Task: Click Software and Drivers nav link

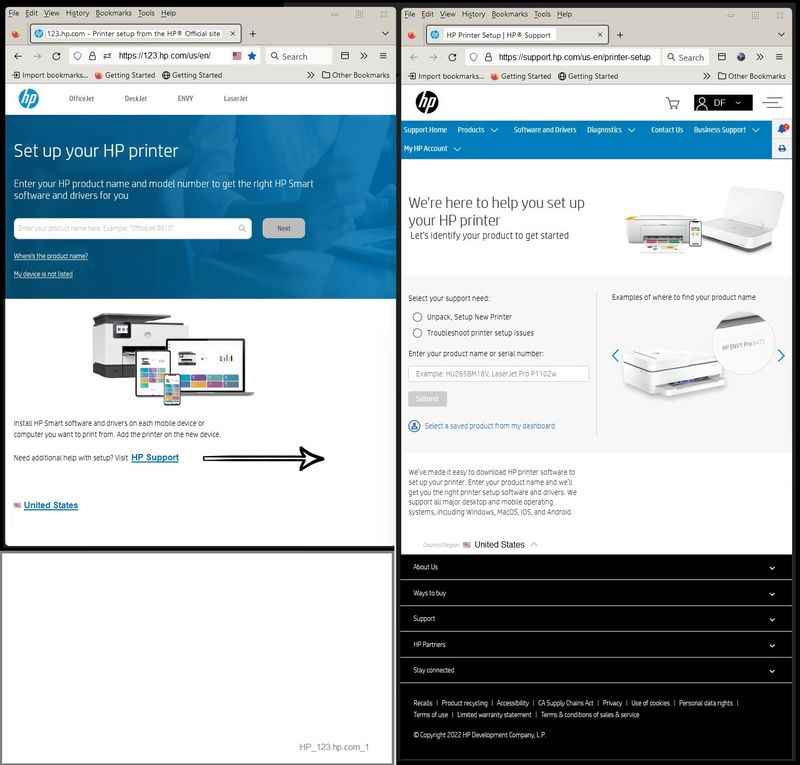Action: pos(544,130)
